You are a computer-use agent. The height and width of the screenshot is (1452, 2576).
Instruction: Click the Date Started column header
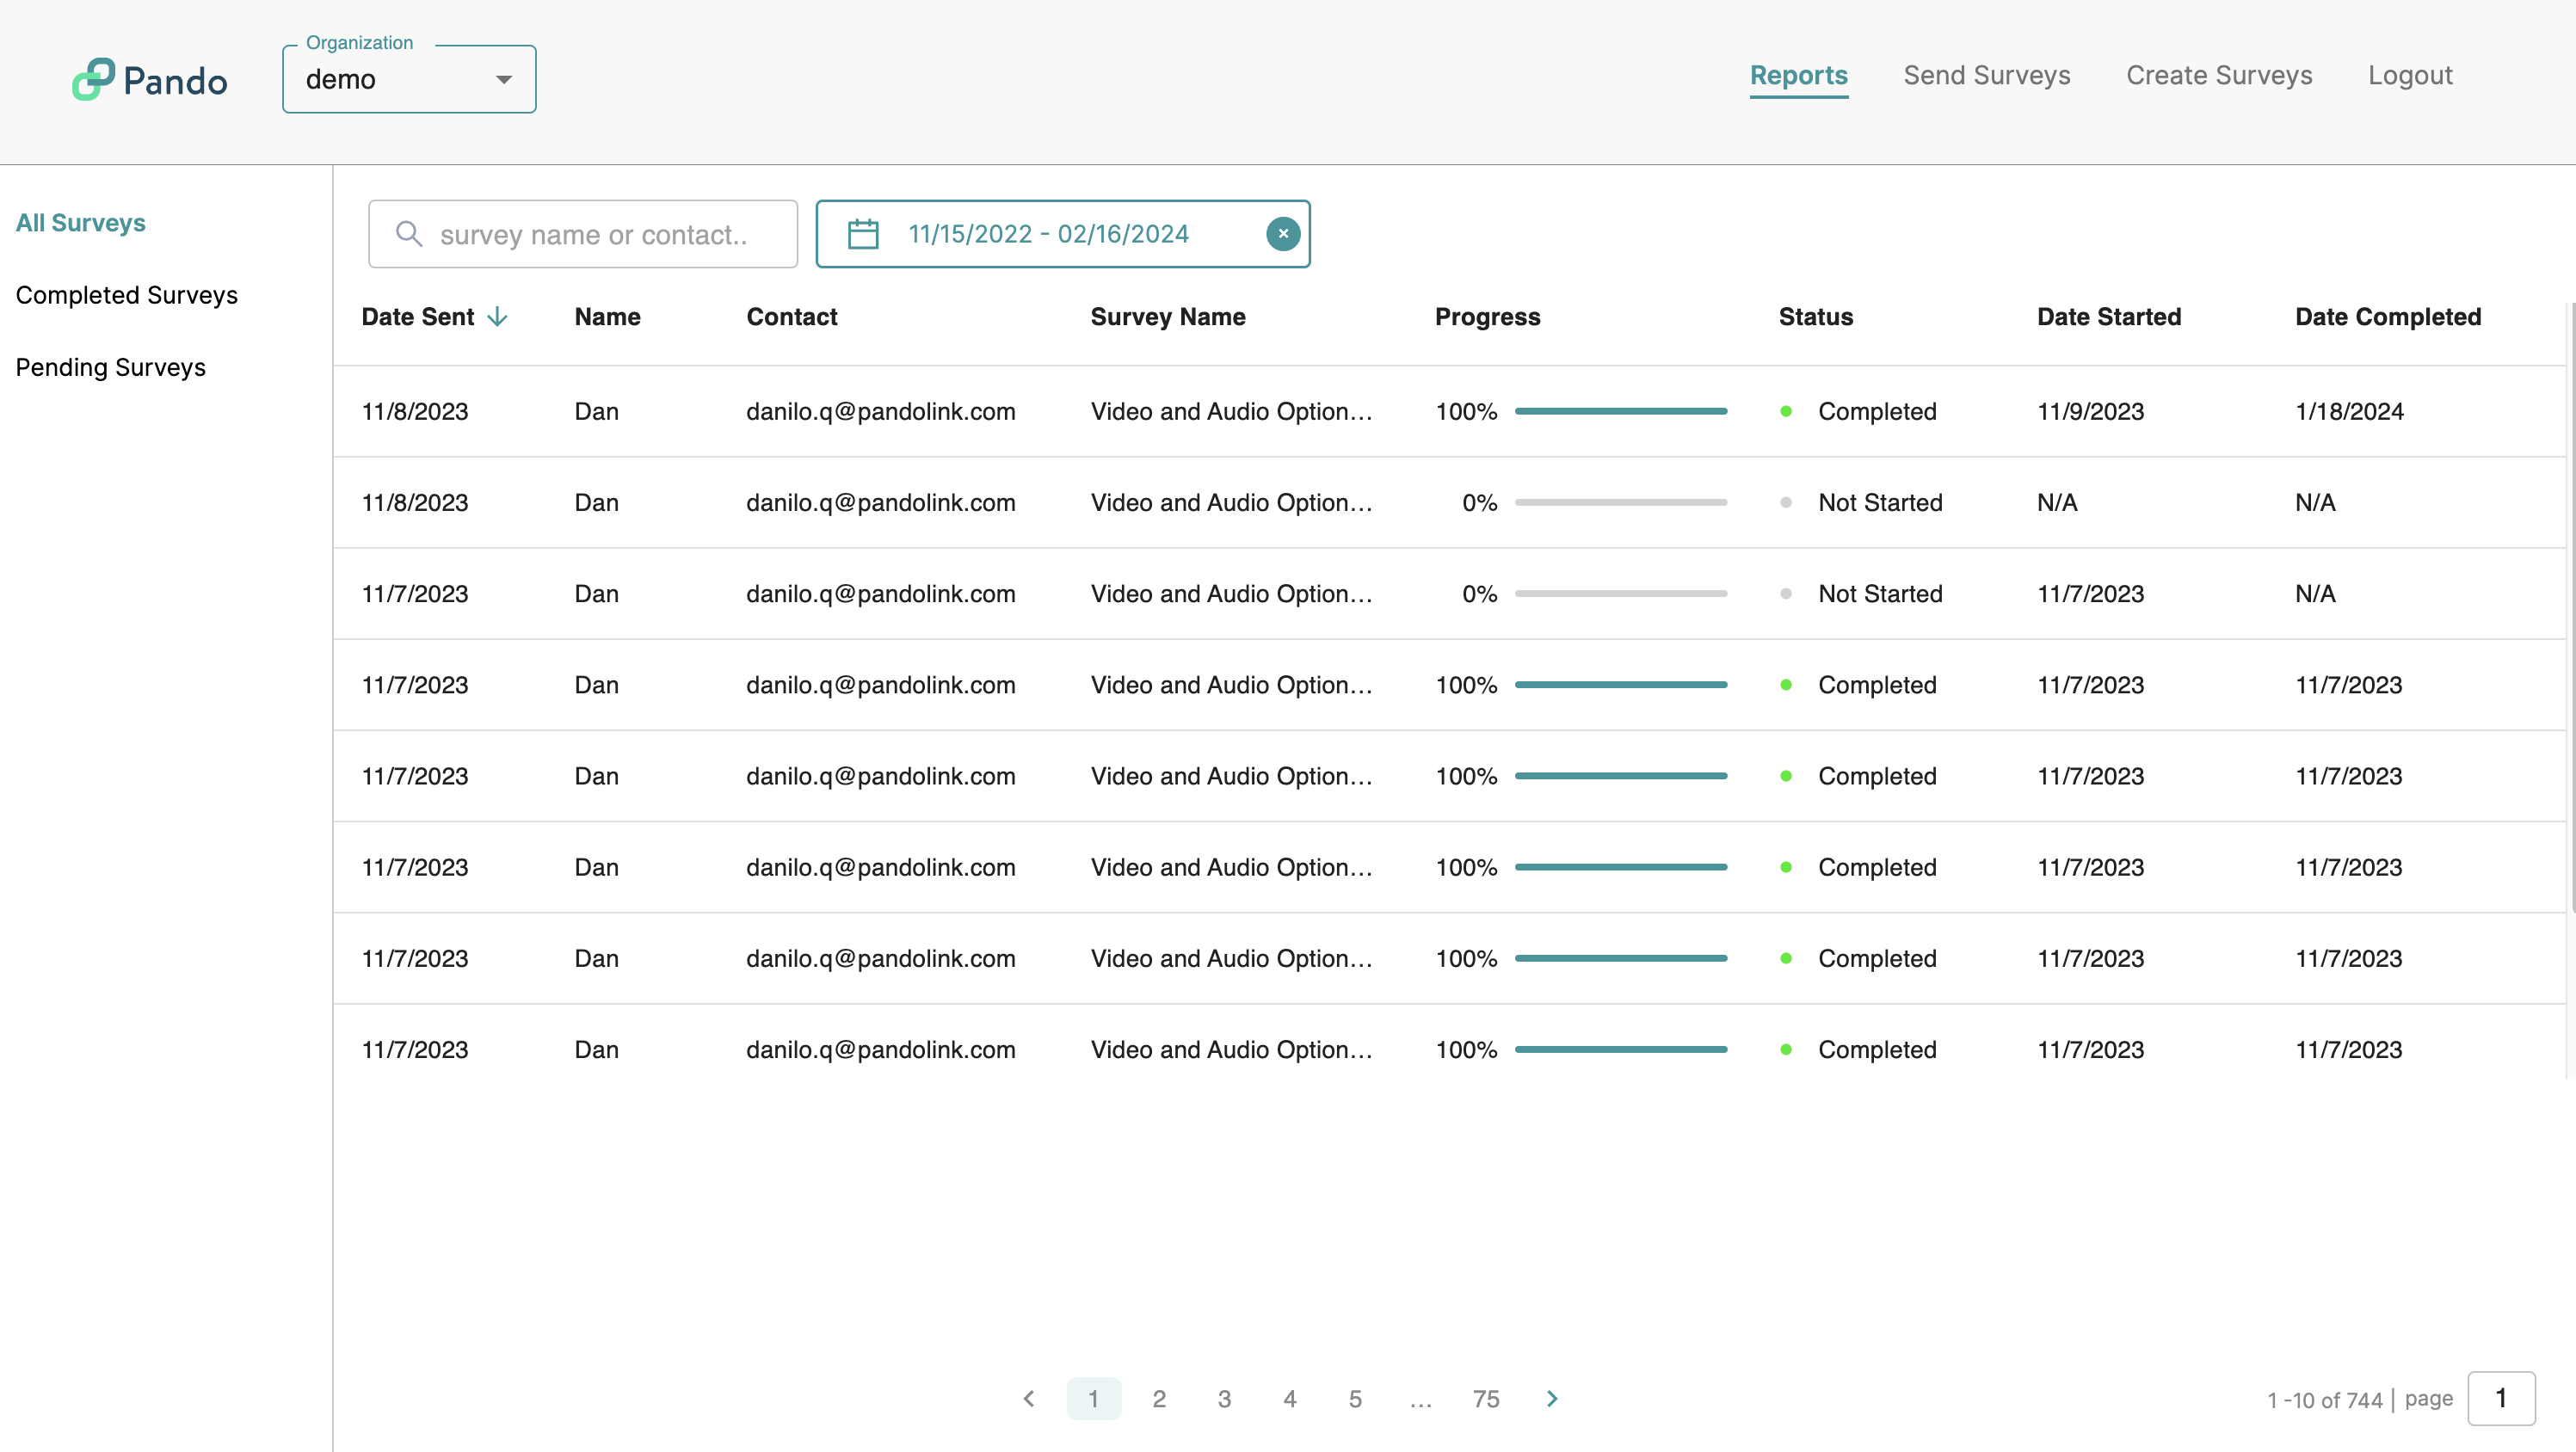[2109, 317]
